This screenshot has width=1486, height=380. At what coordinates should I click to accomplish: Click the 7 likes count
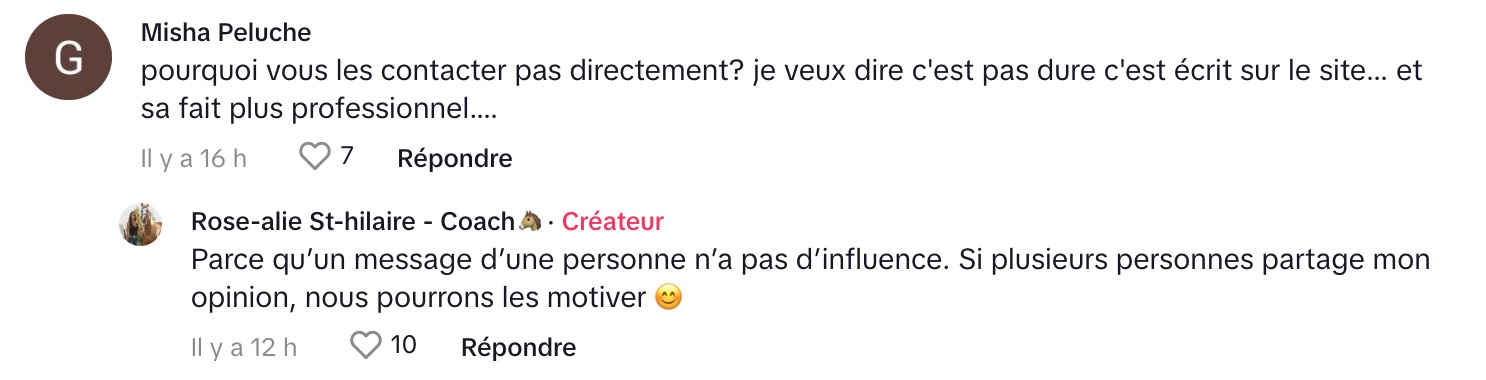(x=346, y=157)
